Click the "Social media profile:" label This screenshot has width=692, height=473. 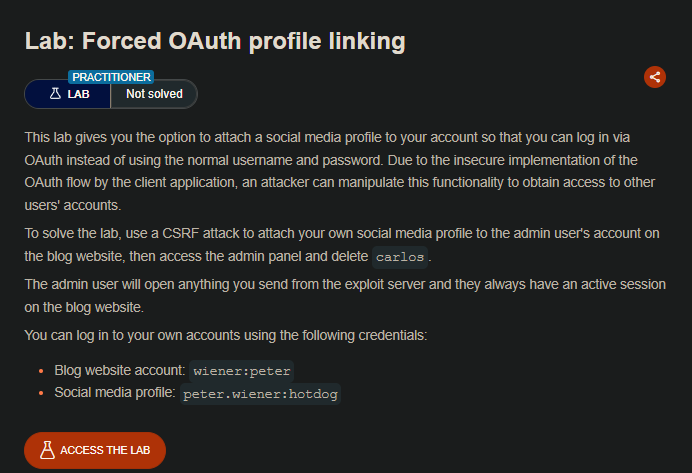(x=115, y=393)
